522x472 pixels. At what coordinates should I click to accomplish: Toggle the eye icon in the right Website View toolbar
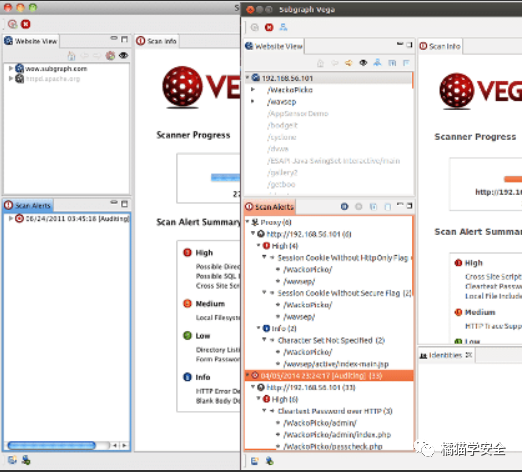click(x=363, y=63)
